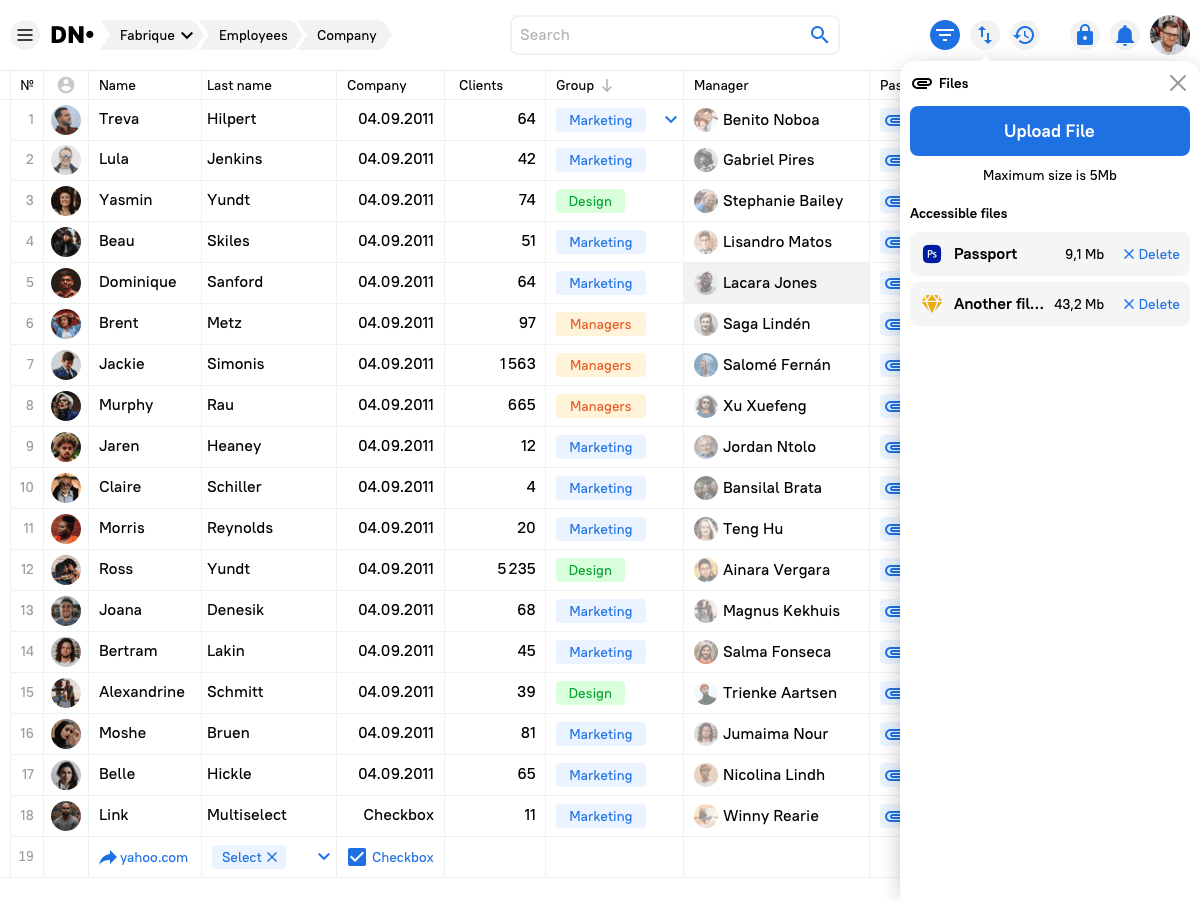
Task: Click the Manager column header
Action: (721, 85)
